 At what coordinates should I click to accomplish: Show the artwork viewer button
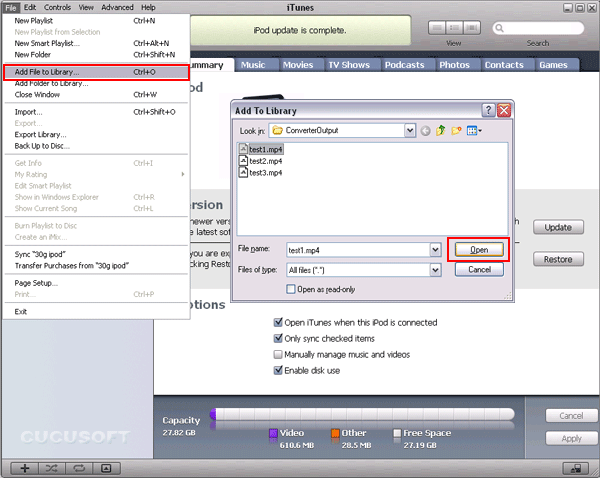click(x=107, y=468)
